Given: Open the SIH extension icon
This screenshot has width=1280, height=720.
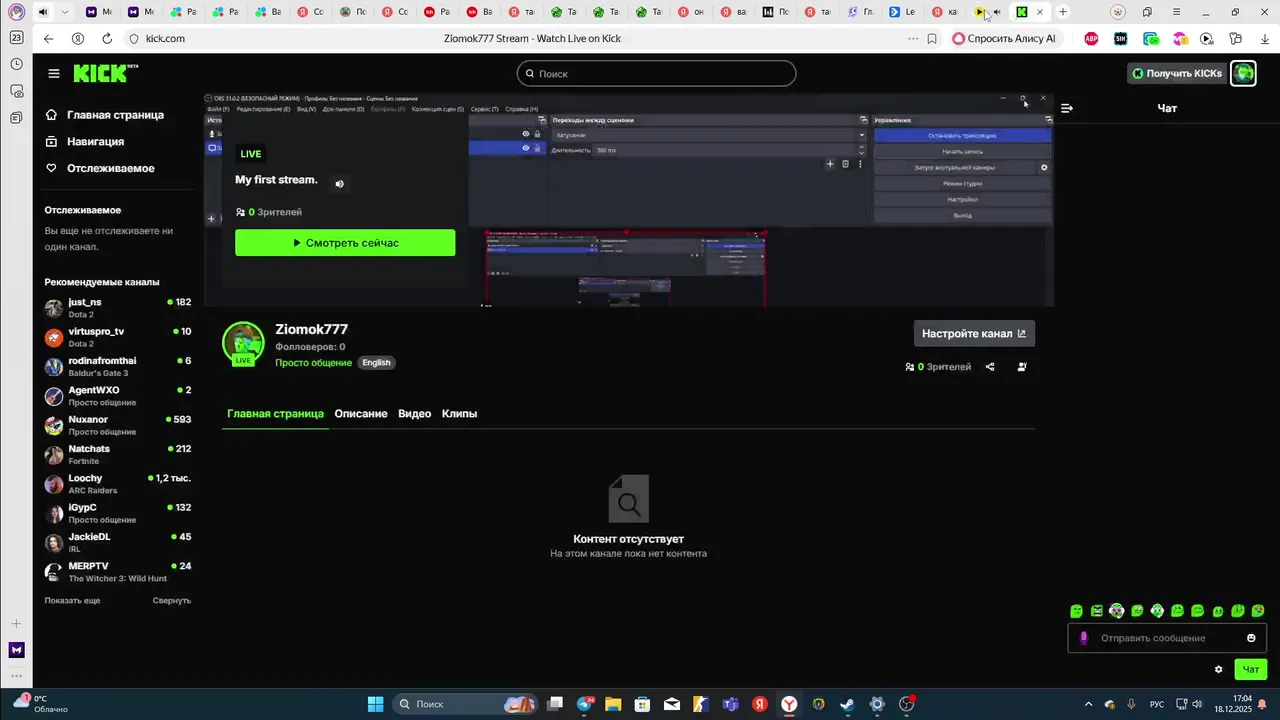Looking at the screenshot, I should pos(1121,39).
